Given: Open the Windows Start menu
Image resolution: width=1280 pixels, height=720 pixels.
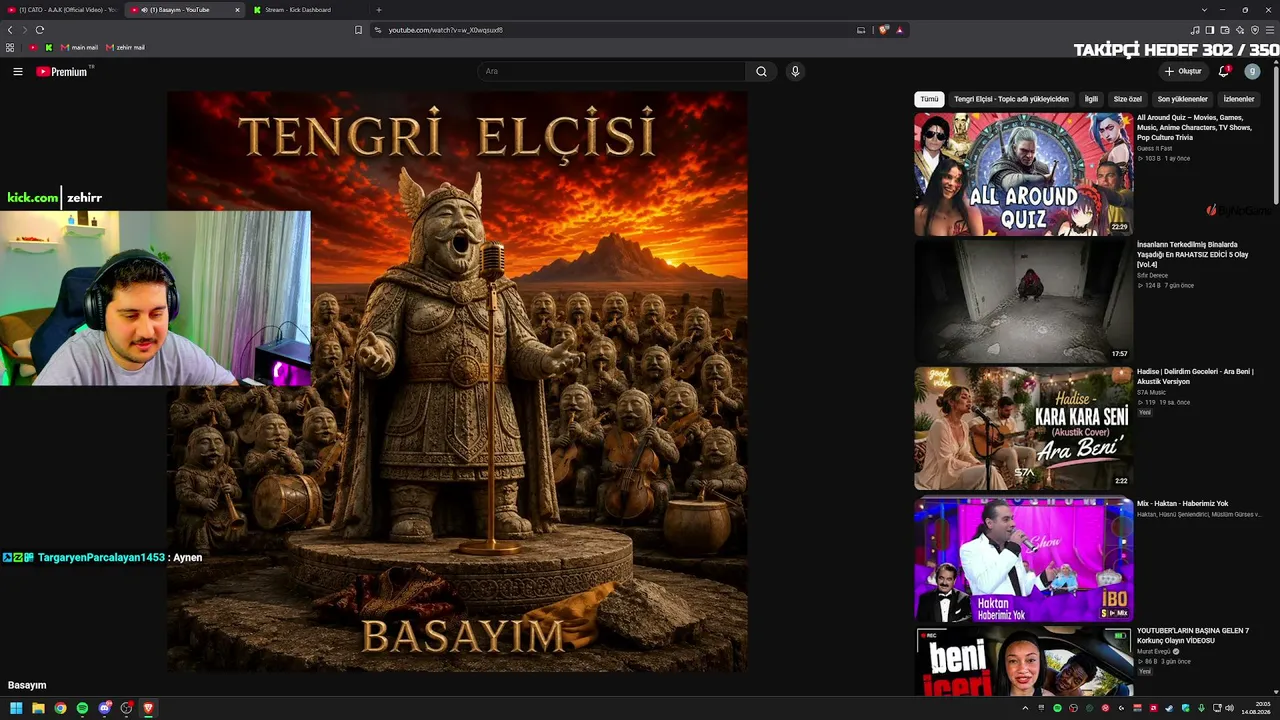Looking at the screenshot, I should point(16,708).
